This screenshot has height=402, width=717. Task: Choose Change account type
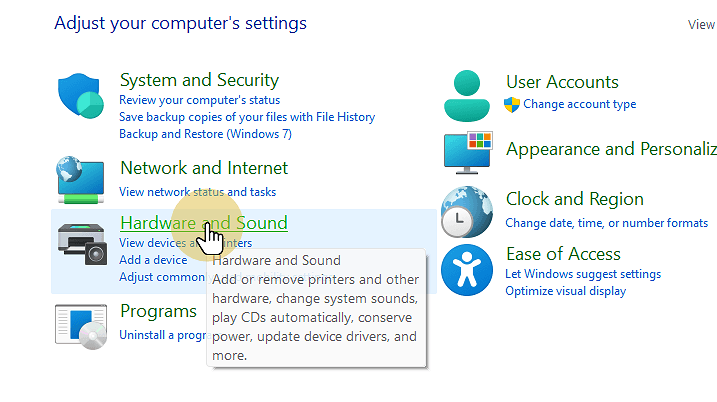(579, 104)
